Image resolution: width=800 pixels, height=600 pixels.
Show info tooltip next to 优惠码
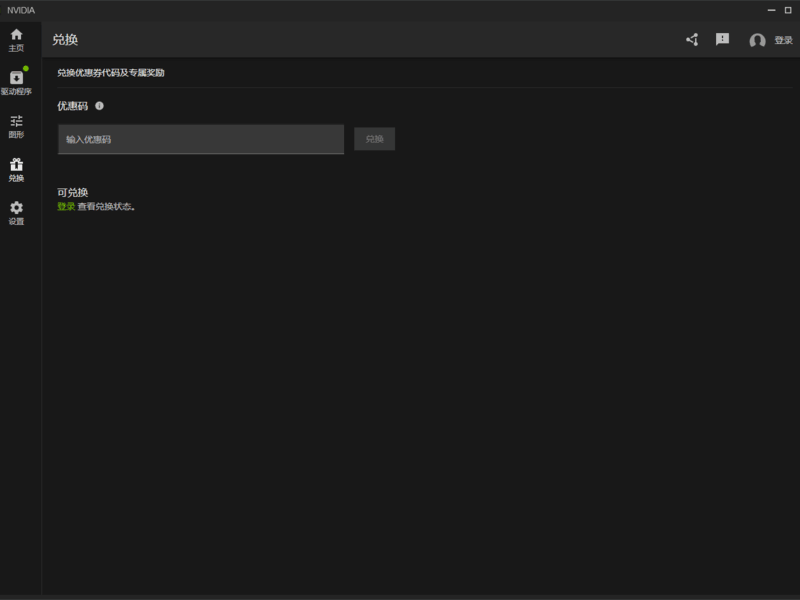[99, 106]
